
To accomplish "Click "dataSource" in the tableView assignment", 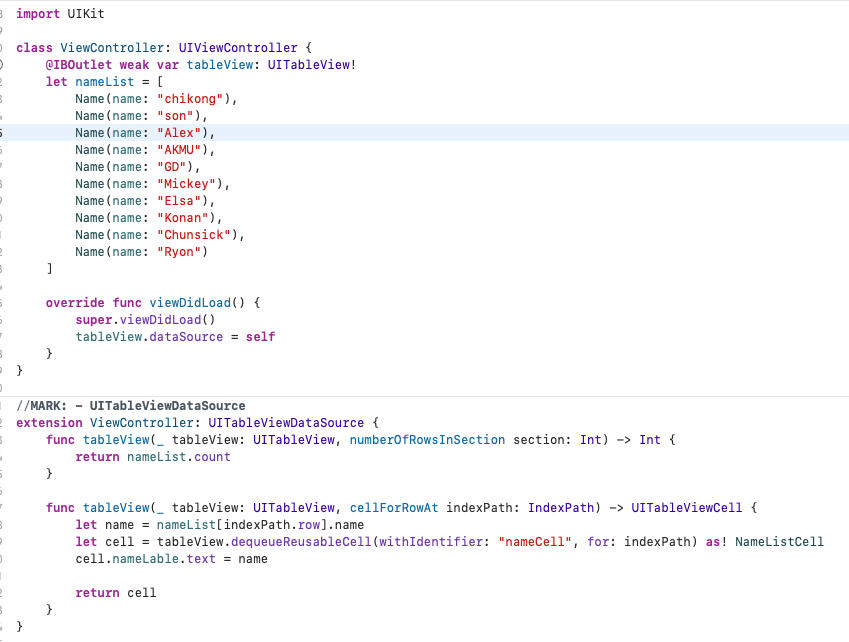I will point(186,337).
